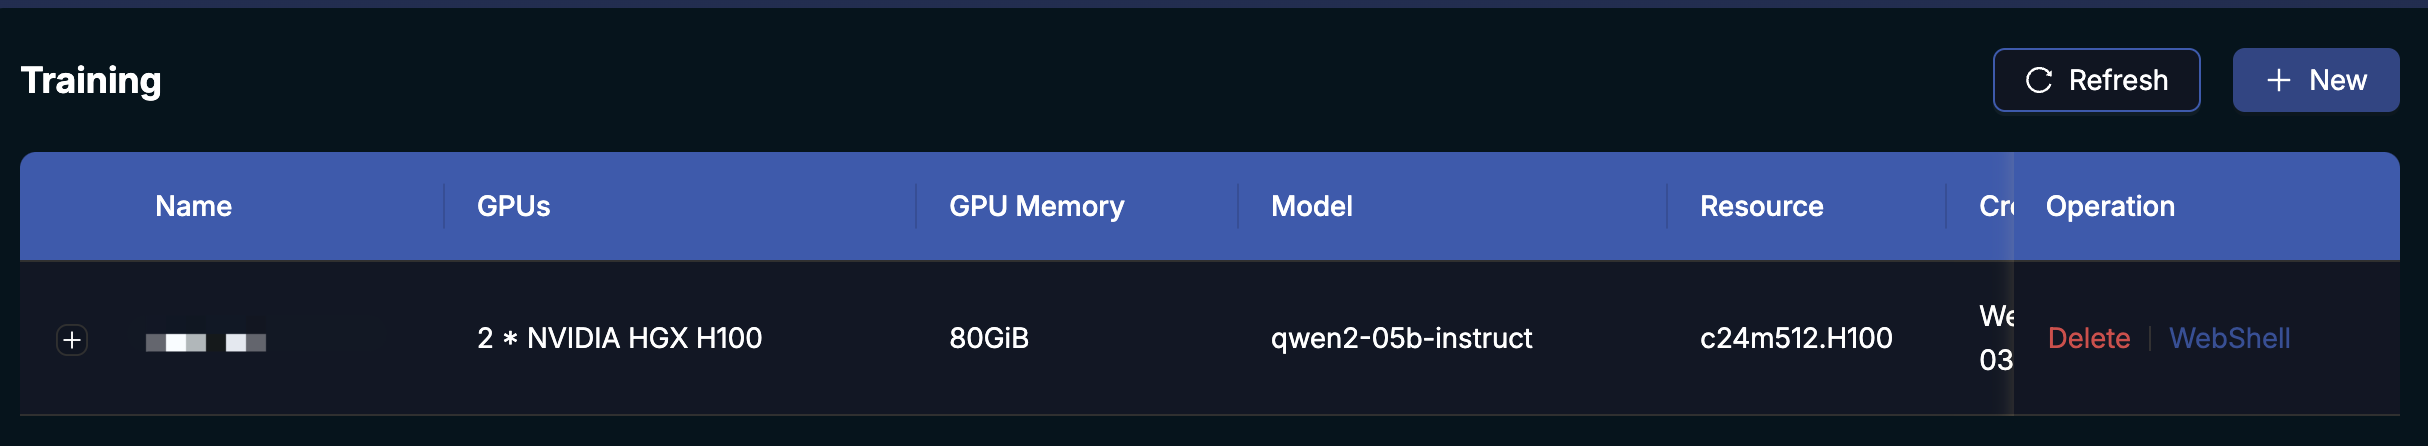Click the plus icon in New button

click(2279, 80)
